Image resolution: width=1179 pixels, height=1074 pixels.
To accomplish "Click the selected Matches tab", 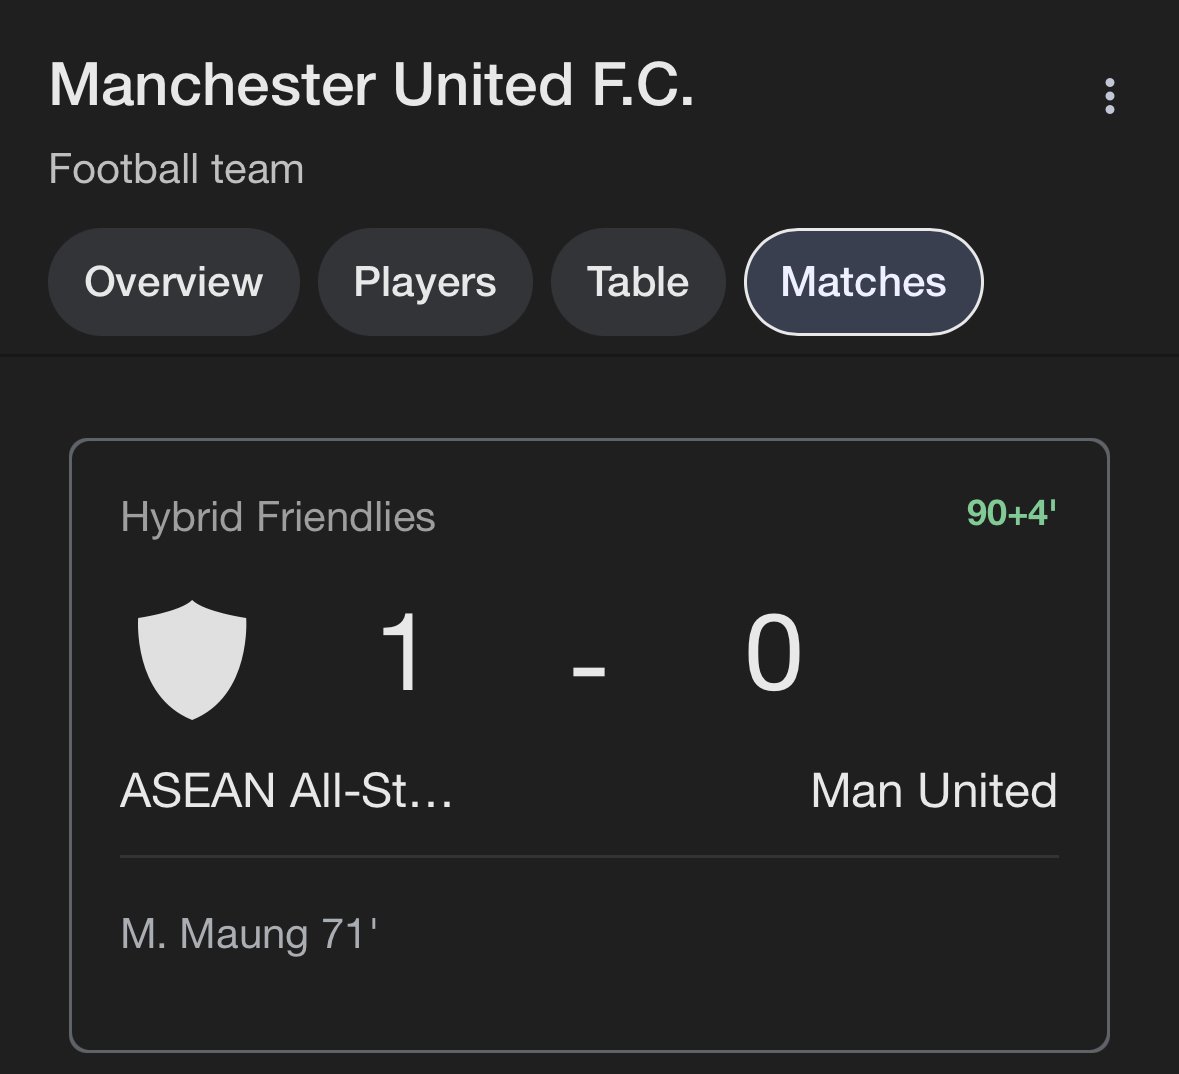I will 863,282.
